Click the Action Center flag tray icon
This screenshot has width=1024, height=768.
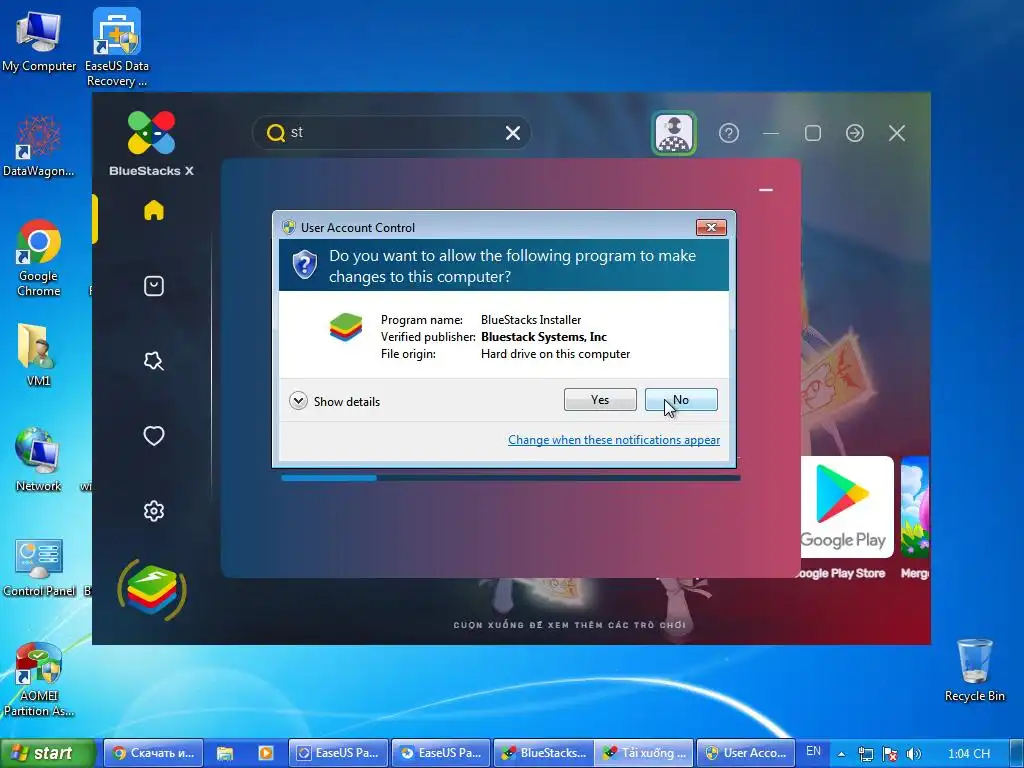[x=889, y=754]
